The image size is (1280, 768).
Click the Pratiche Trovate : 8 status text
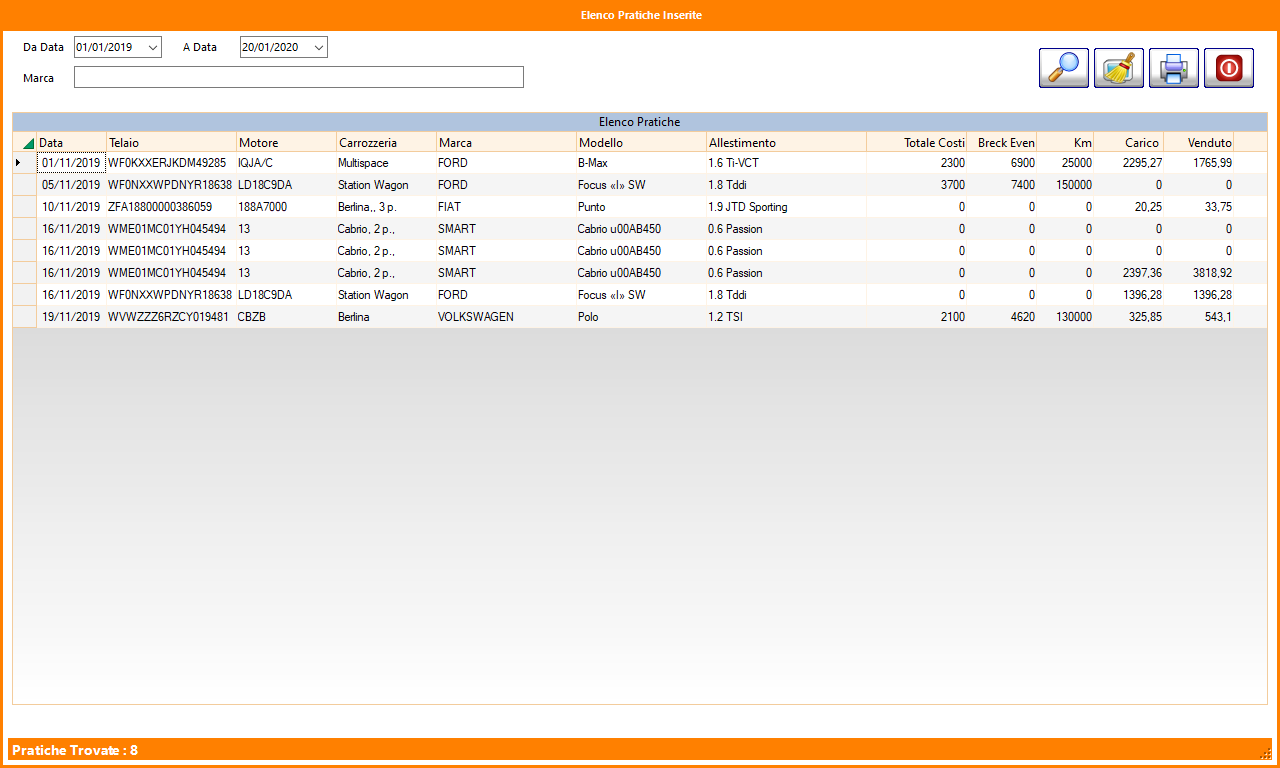(x=75, y=750)
